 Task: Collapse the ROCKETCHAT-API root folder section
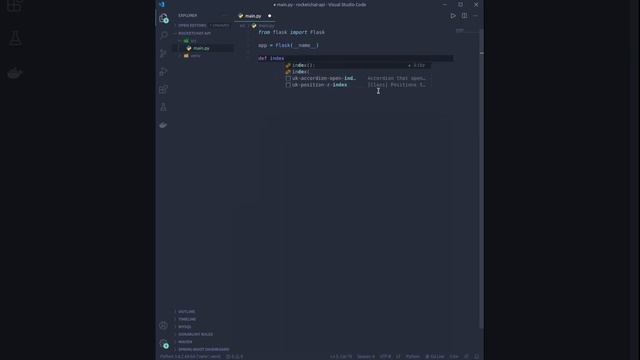(194, 33)
